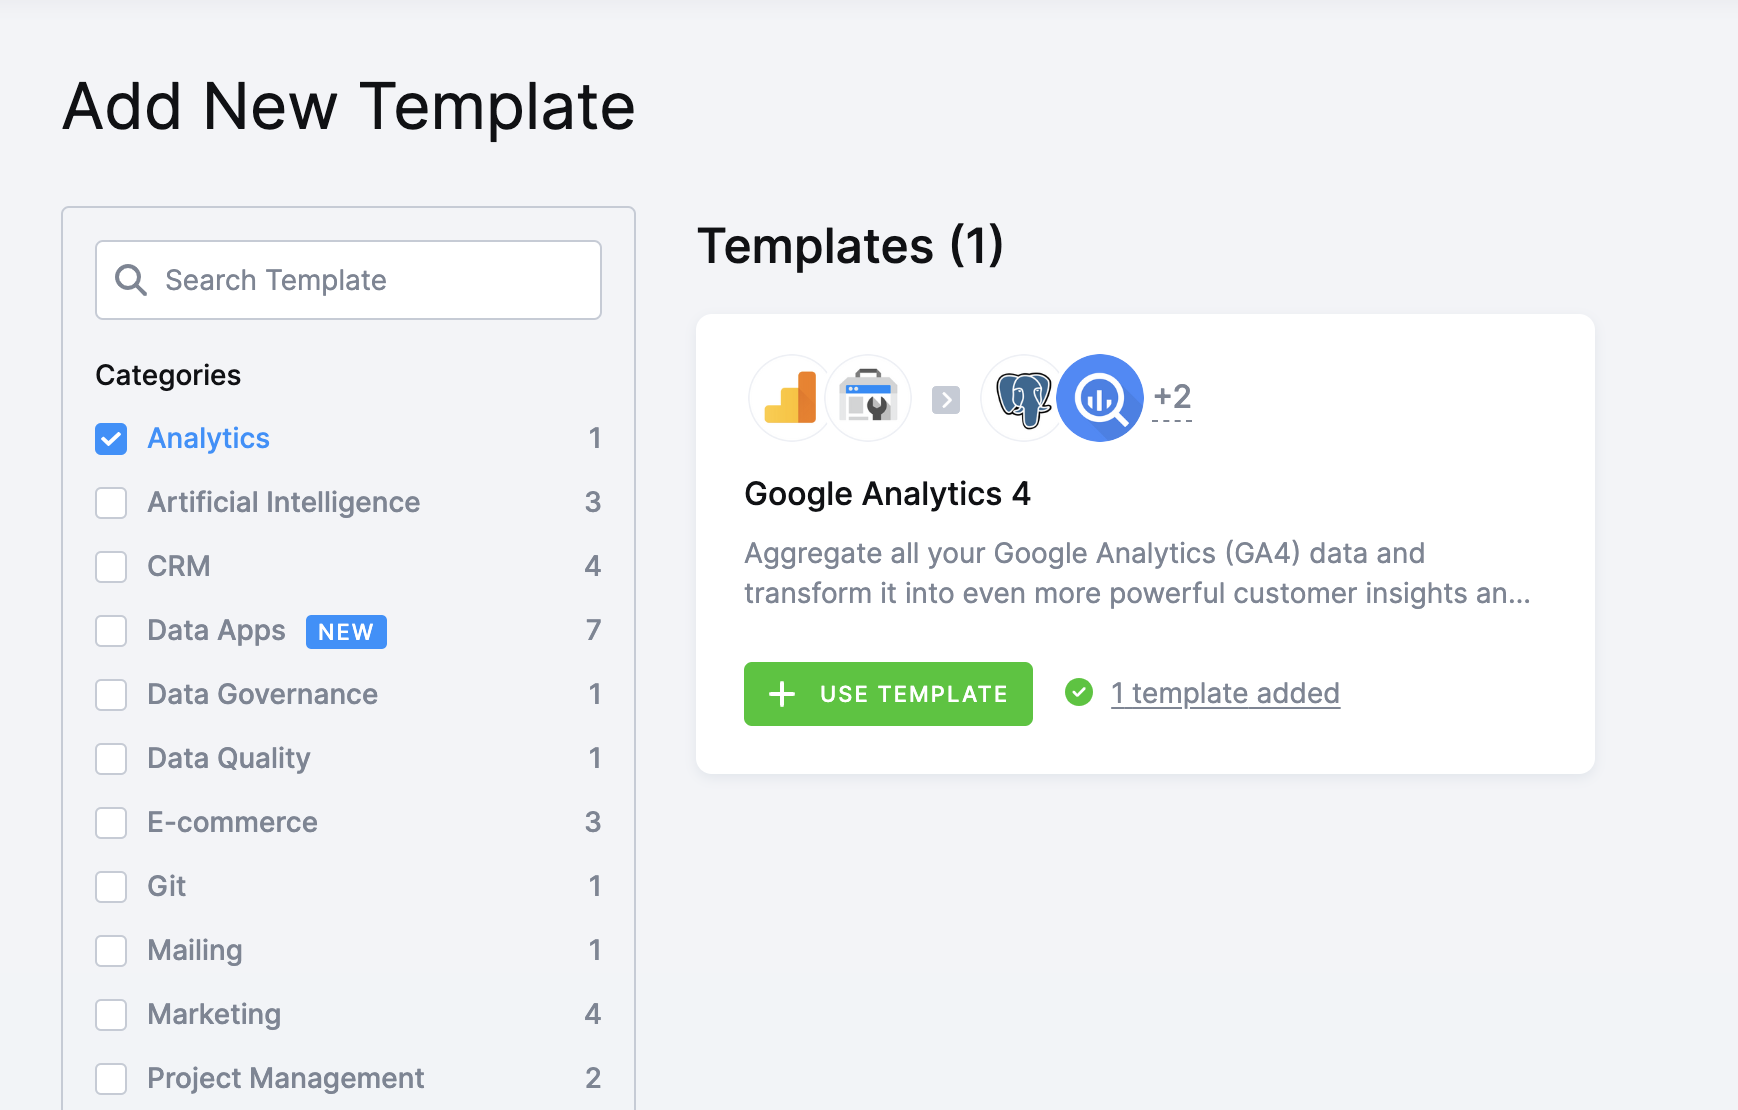
Task: Click the BigQuery destination icon
Action: coord(1100,398)
